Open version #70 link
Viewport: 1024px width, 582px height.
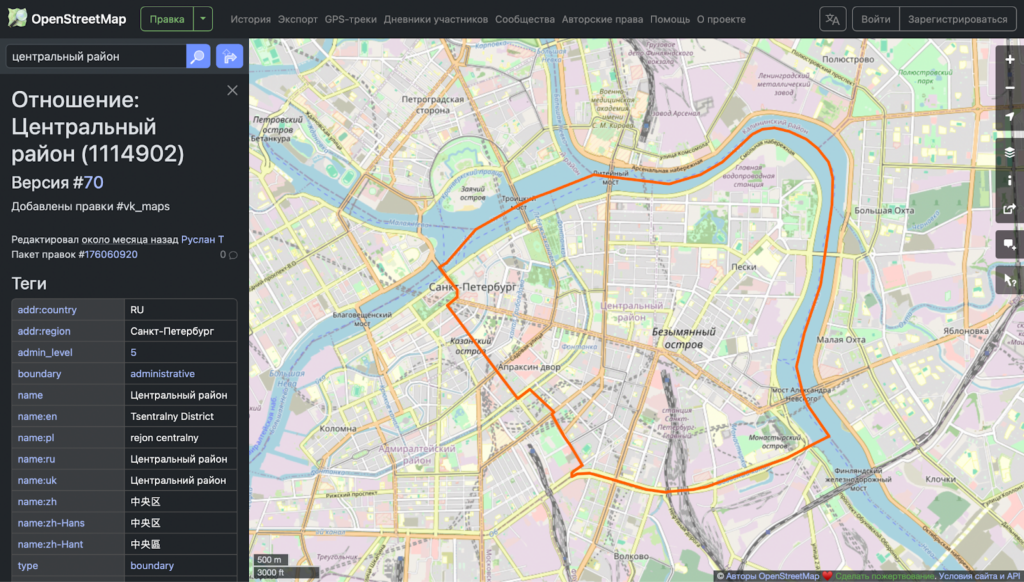93,182
